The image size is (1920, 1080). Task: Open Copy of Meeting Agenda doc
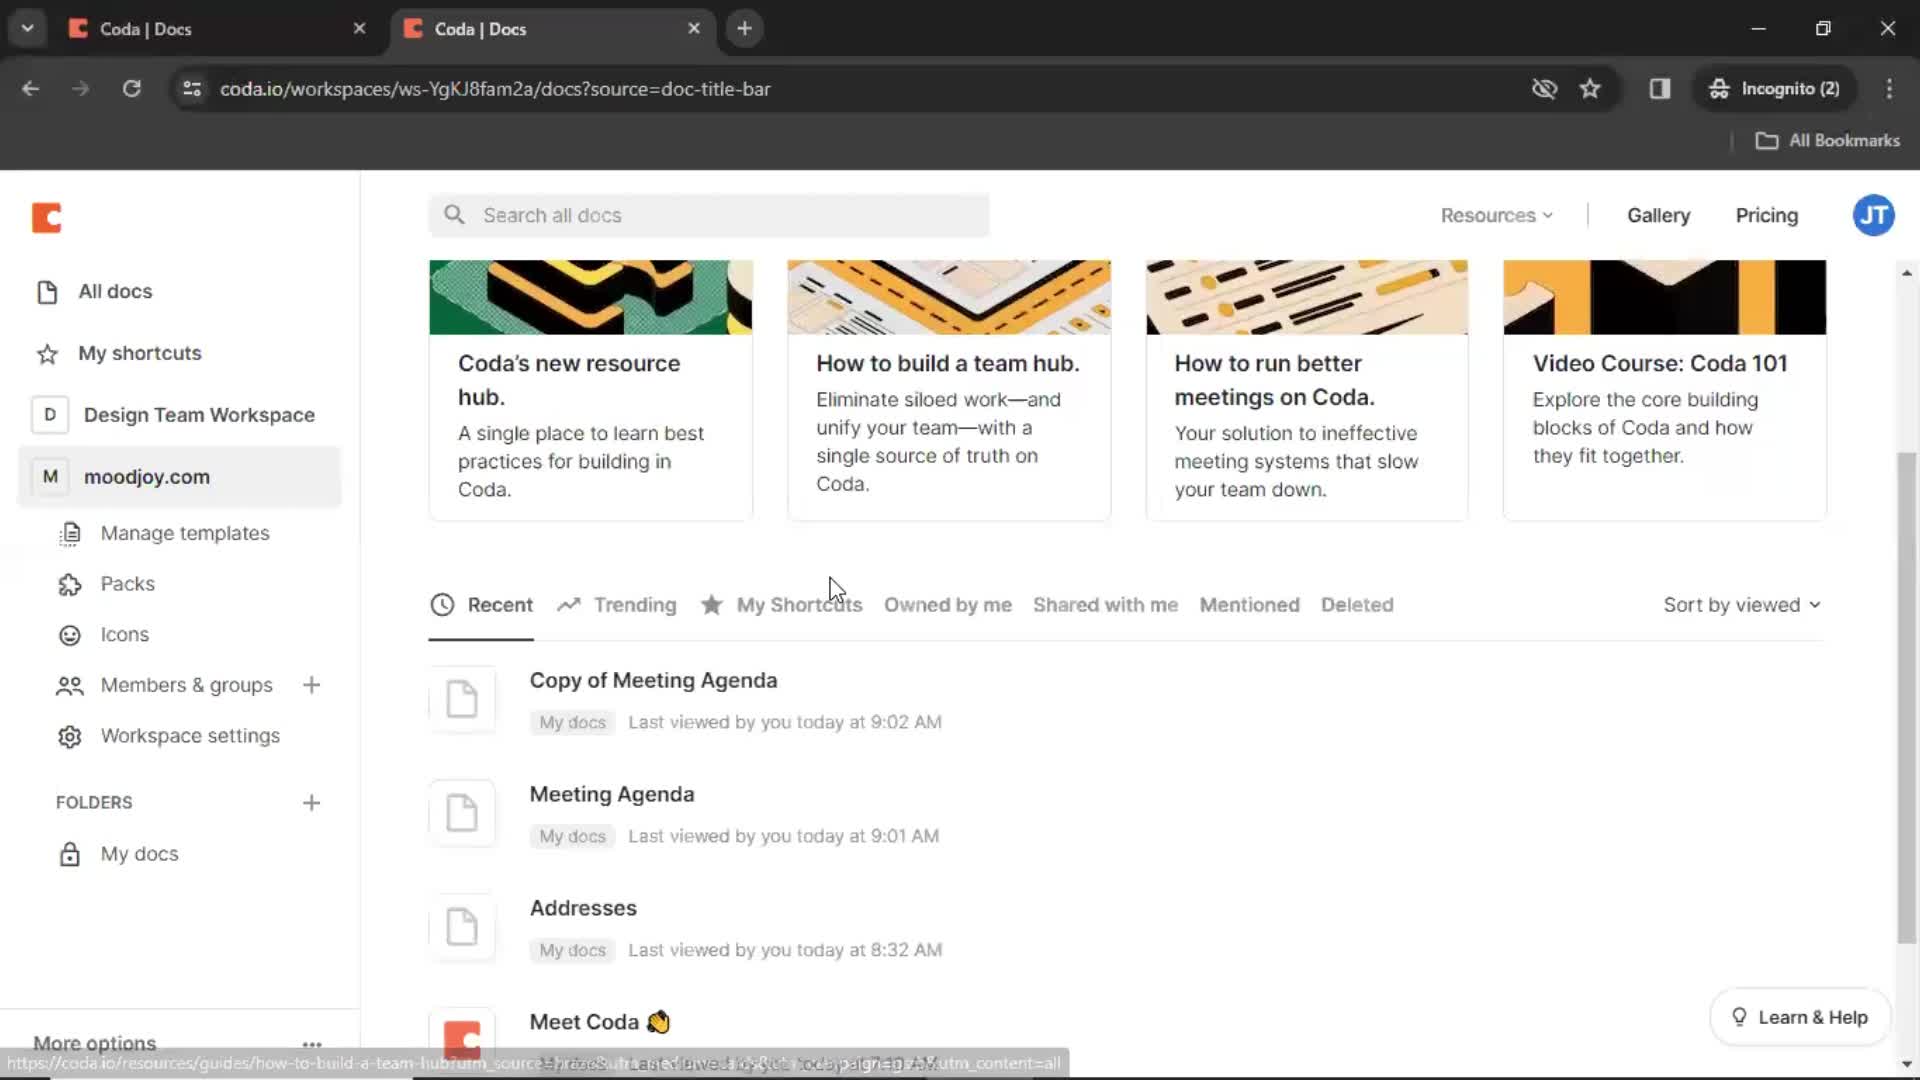[x=653, y=679]
